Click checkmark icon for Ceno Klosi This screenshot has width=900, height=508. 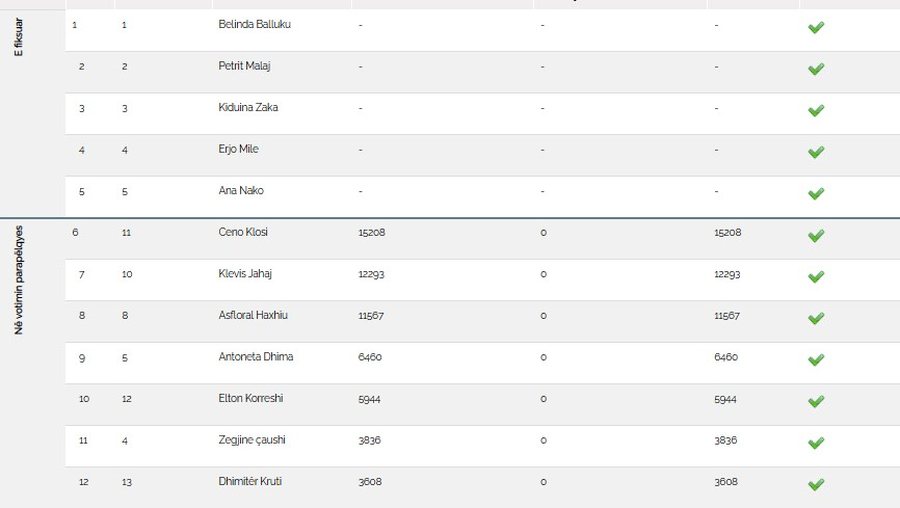tap(816, 235)
